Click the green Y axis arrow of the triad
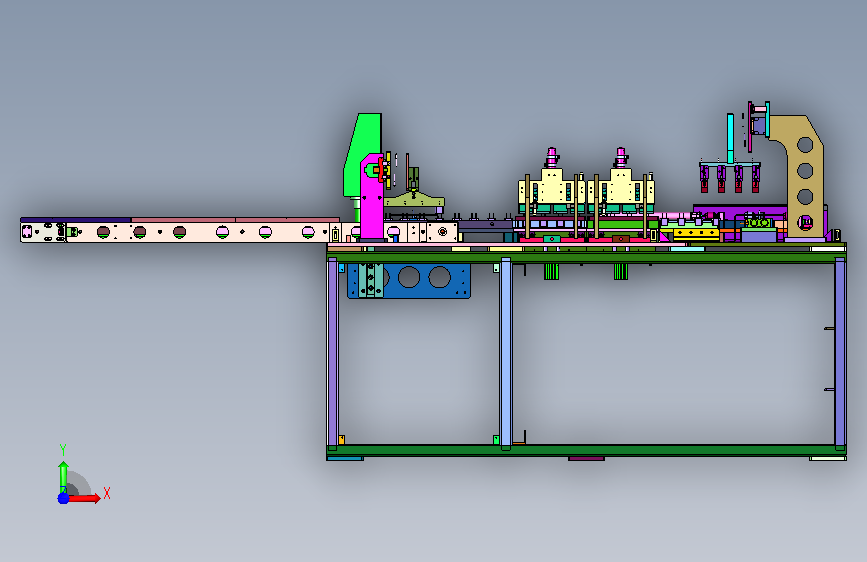Image resolution: width=867 pixels, height=562 pixels. click(63, 476)
